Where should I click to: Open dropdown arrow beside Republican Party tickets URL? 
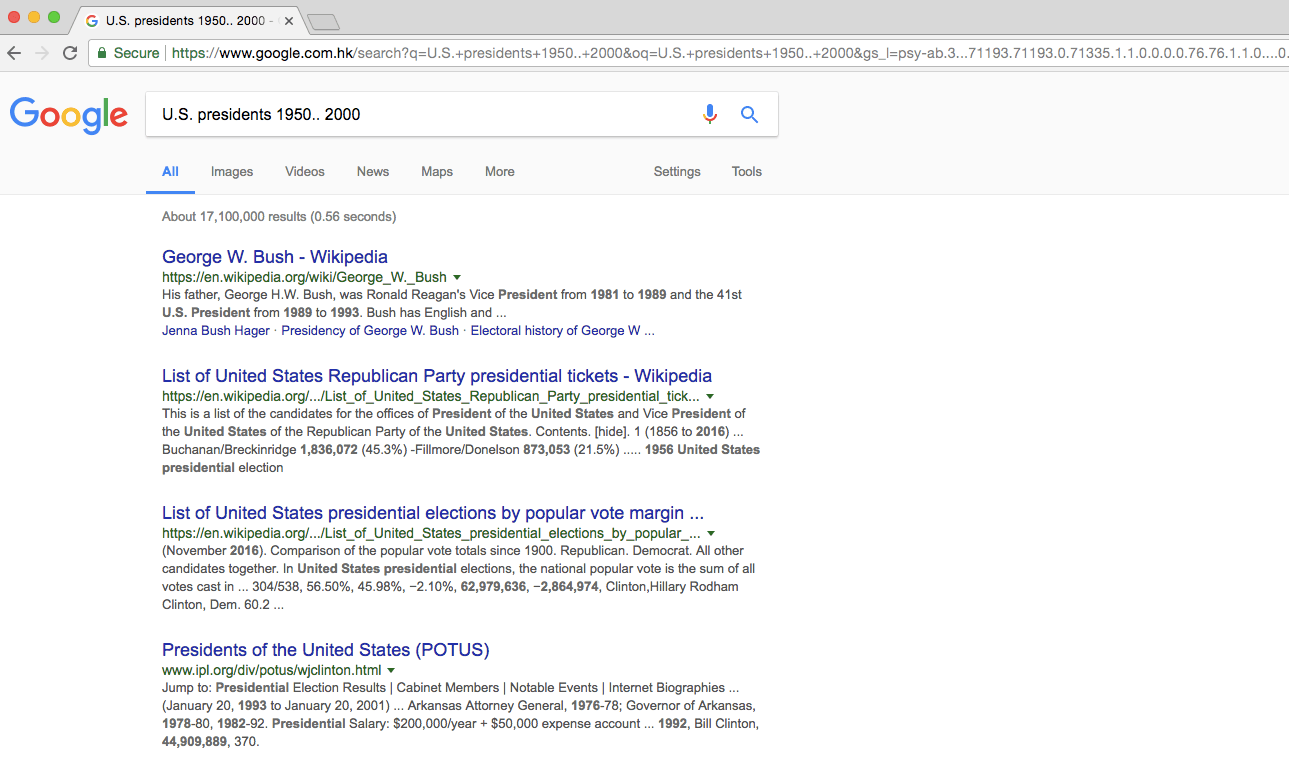pos(710,397)
